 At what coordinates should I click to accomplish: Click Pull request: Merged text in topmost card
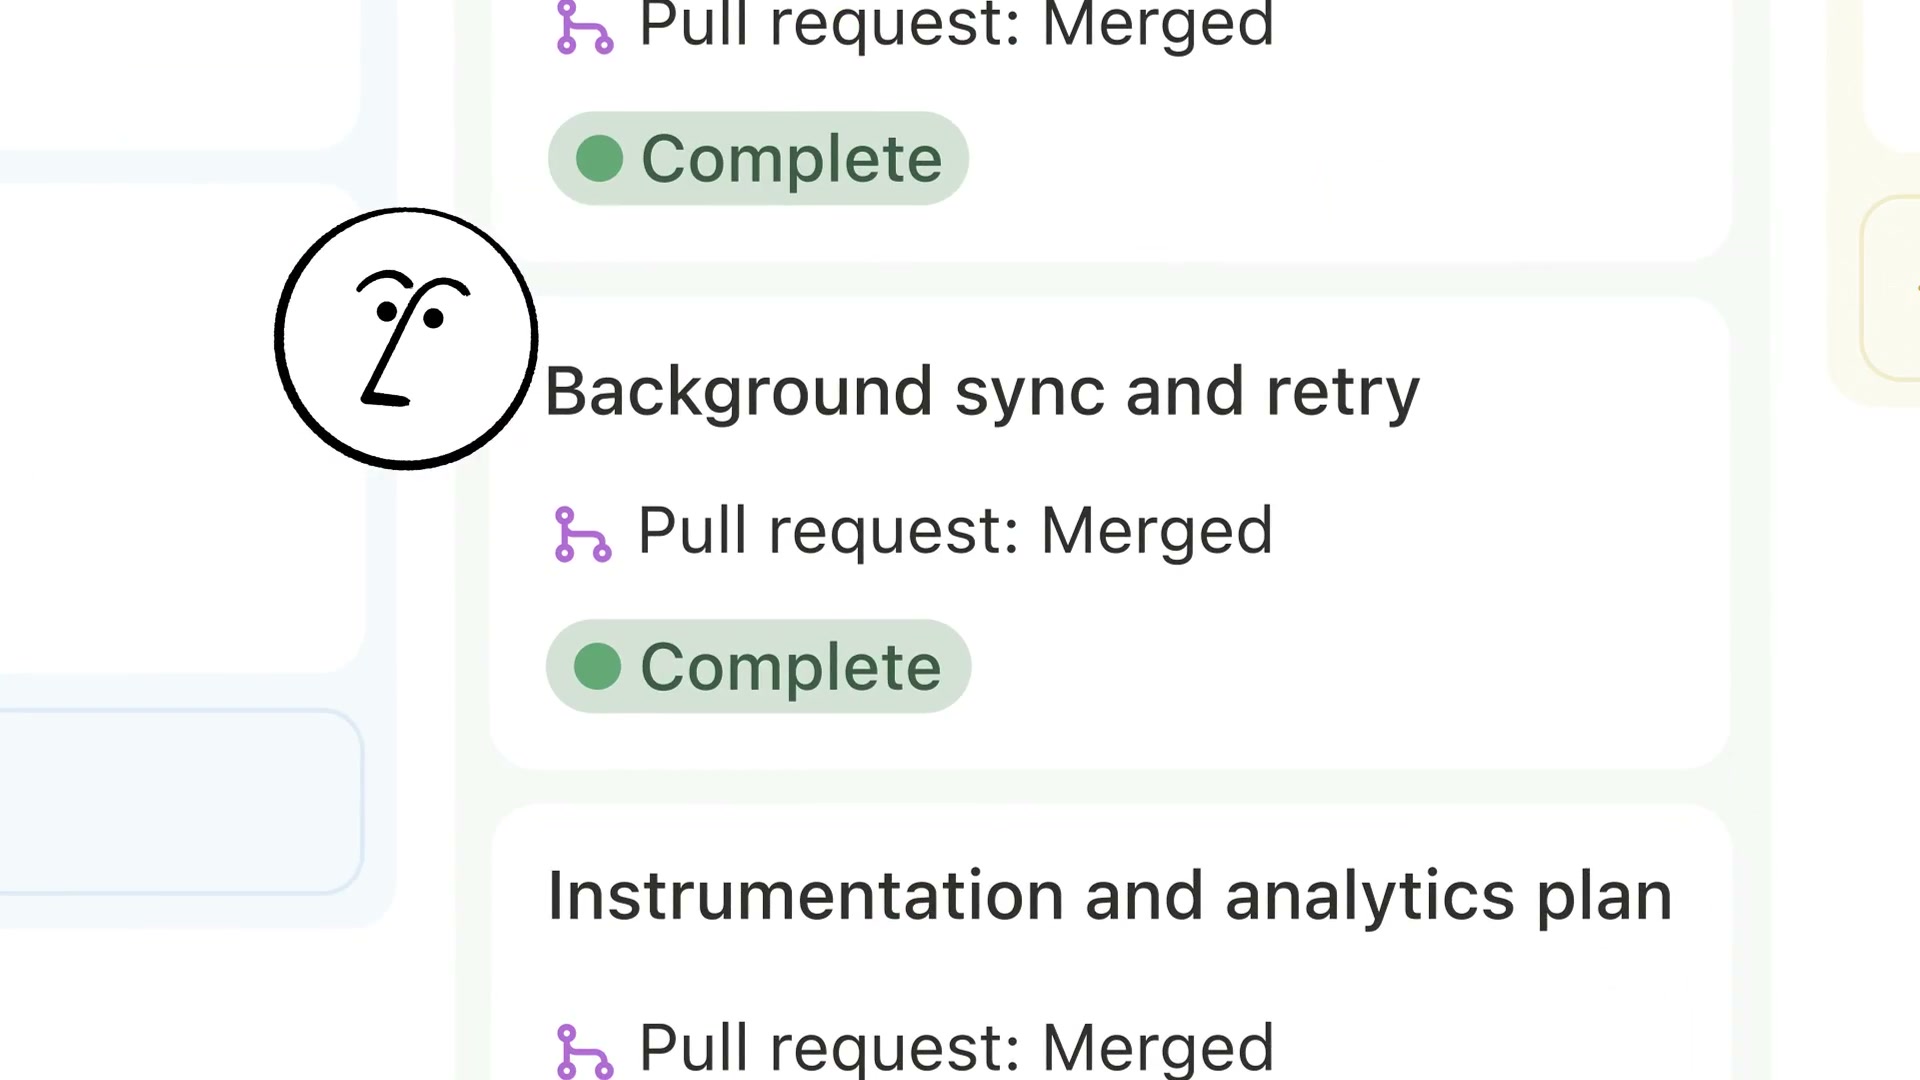(x=956, y=24)
